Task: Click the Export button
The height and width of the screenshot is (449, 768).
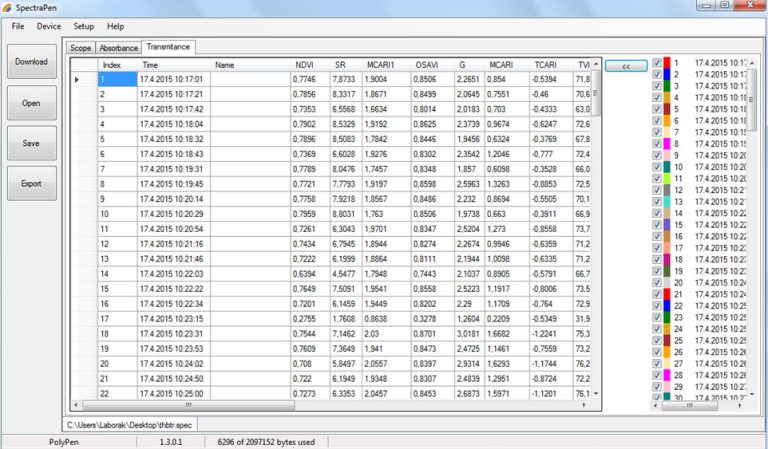Action: point(31,184)
